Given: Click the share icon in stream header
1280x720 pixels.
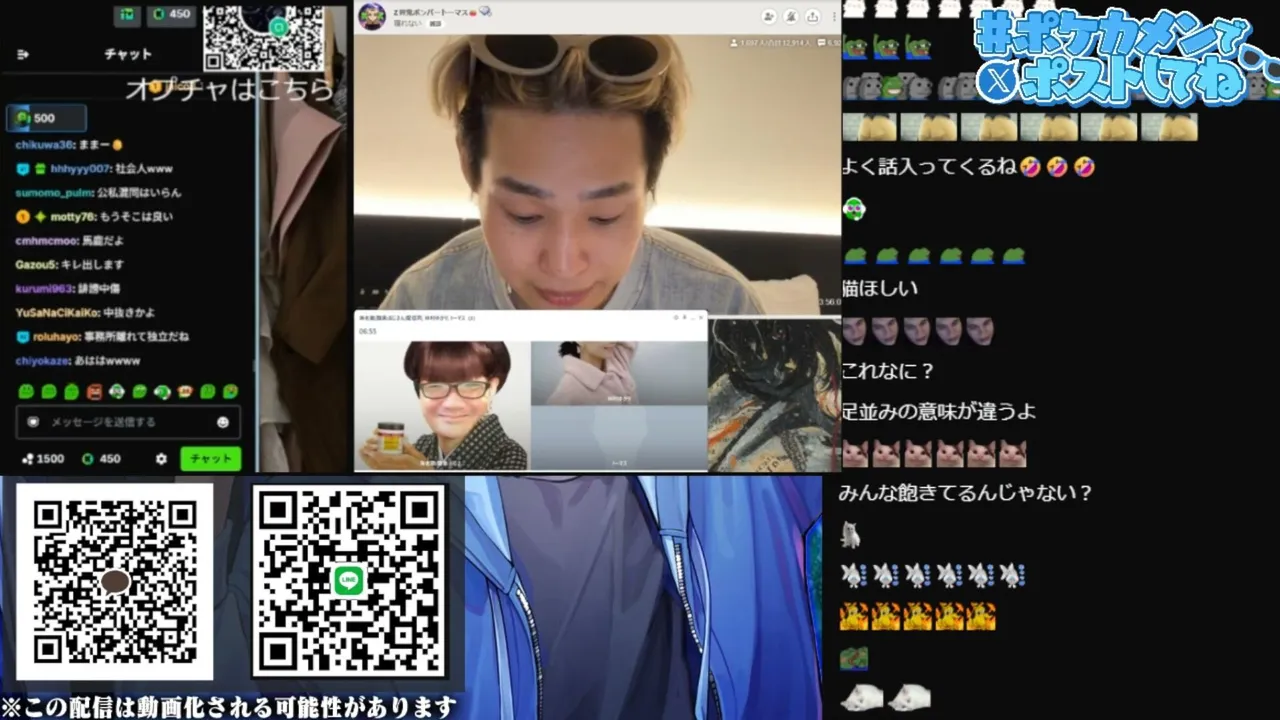Looking at the screenshot, I should [x=812, y=16].
